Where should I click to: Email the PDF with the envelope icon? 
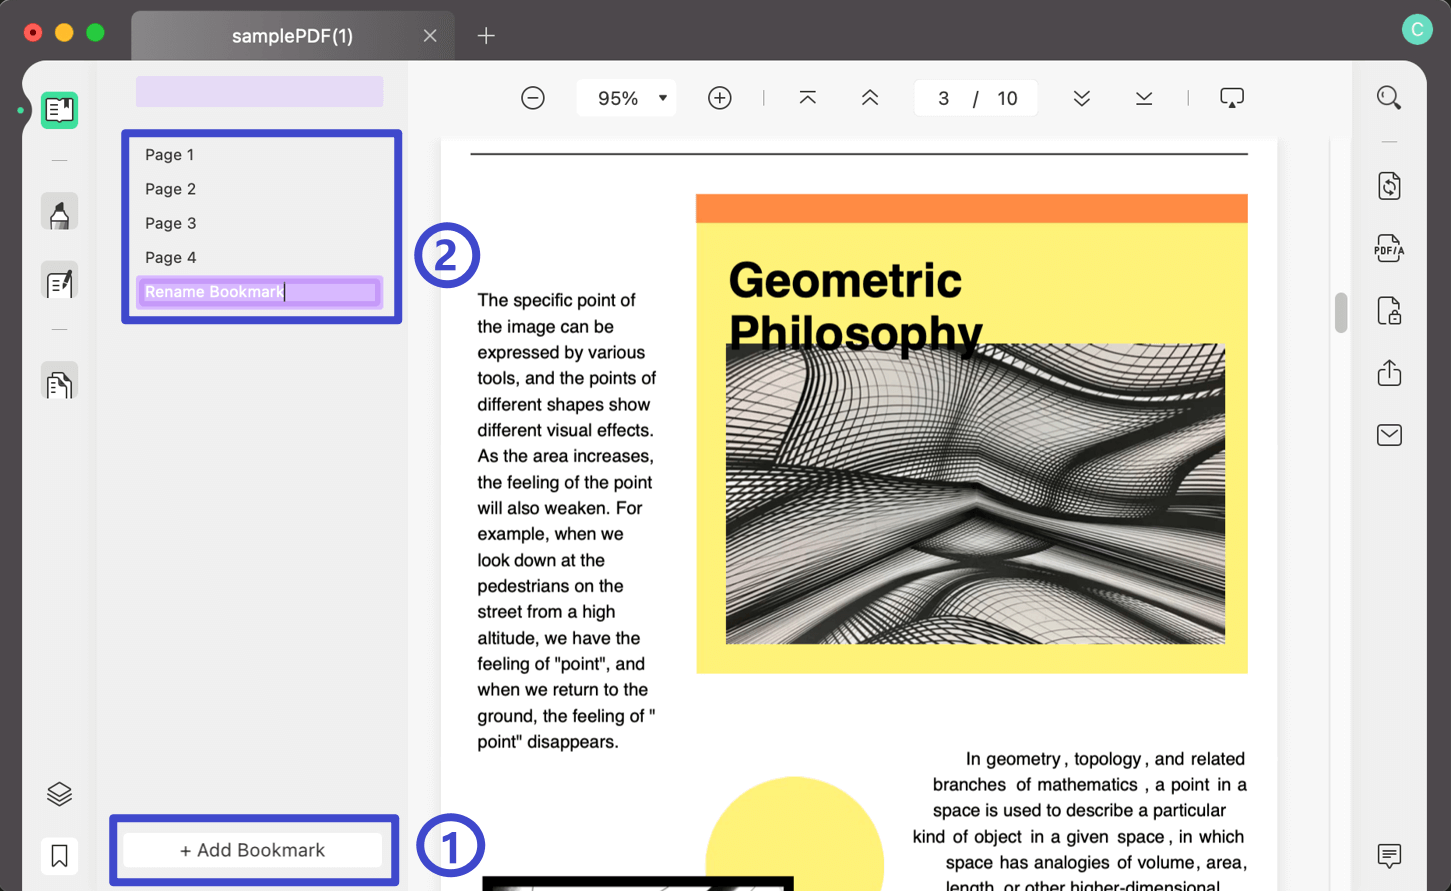point(1389,434)
